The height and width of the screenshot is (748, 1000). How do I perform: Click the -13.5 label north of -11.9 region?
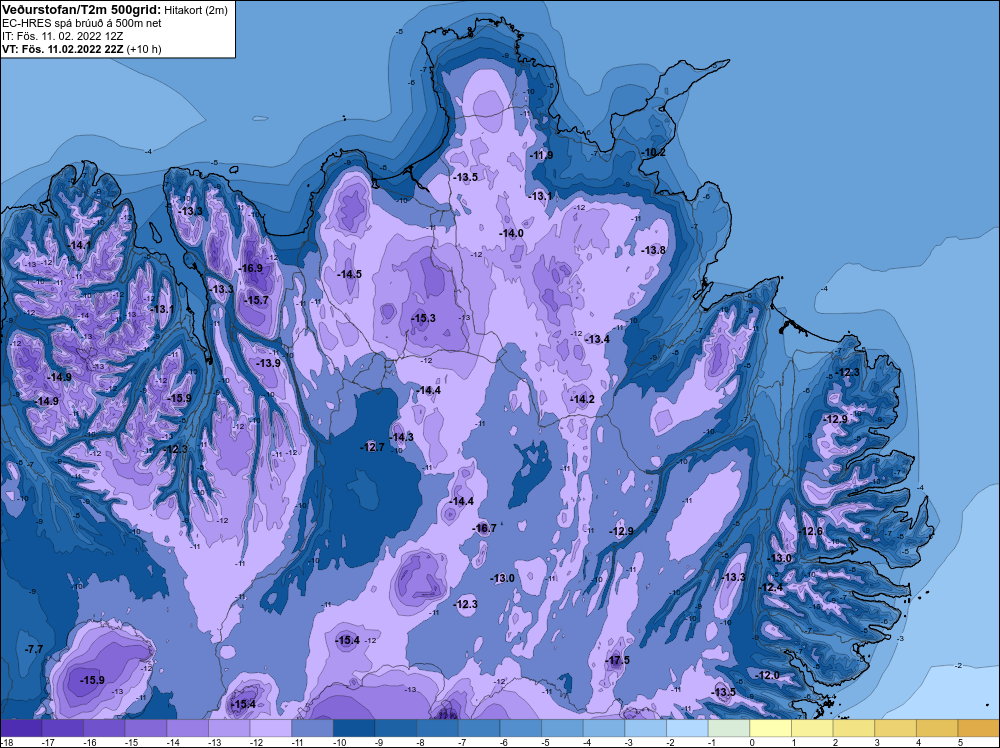point(466,177)
